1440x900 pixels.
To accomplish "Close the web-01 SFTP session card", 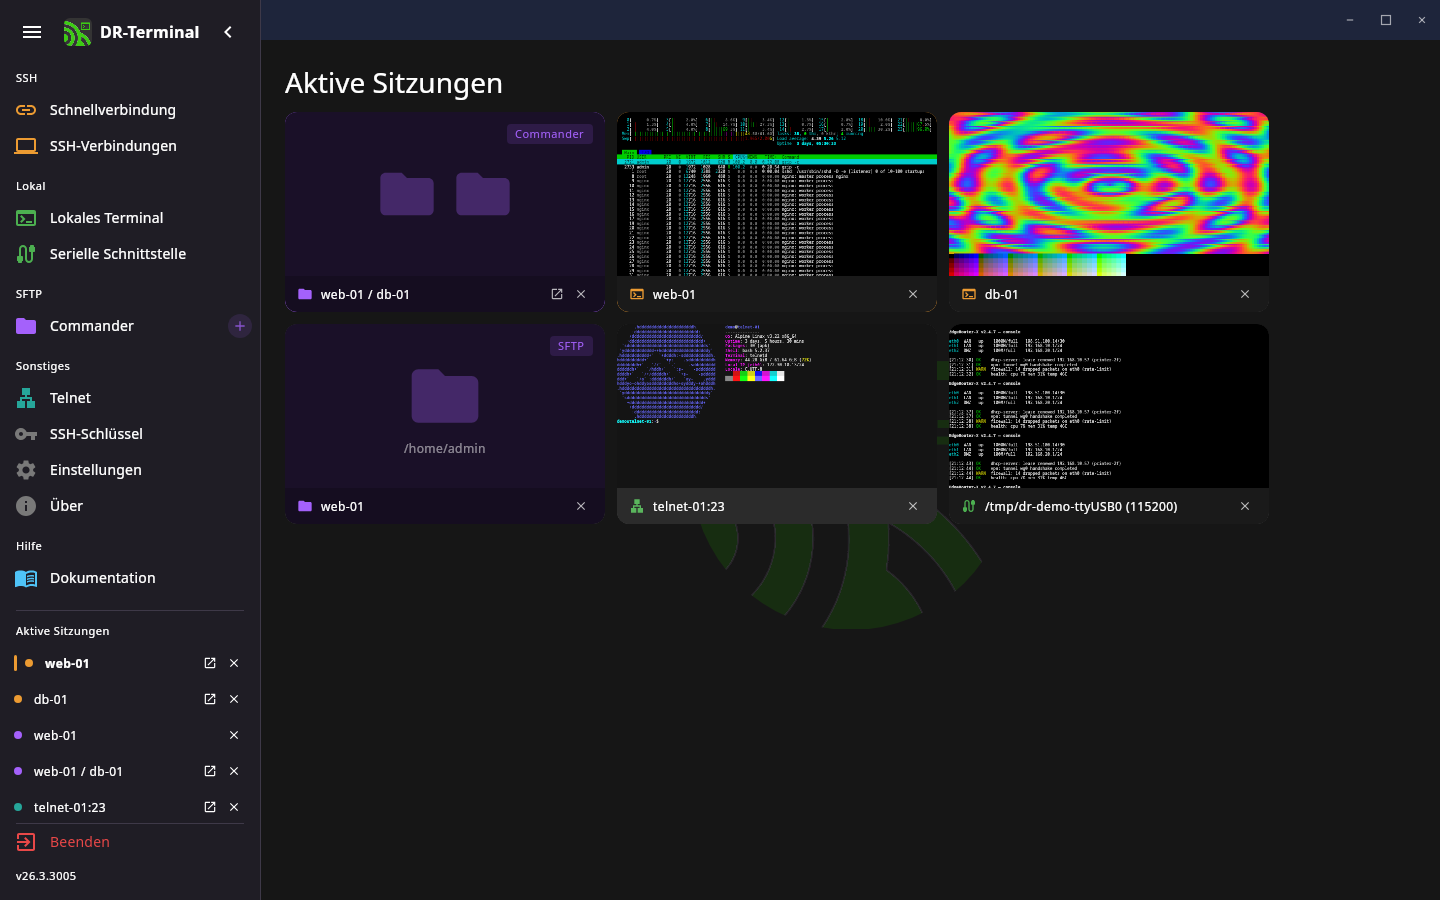I will click(581, 506).
